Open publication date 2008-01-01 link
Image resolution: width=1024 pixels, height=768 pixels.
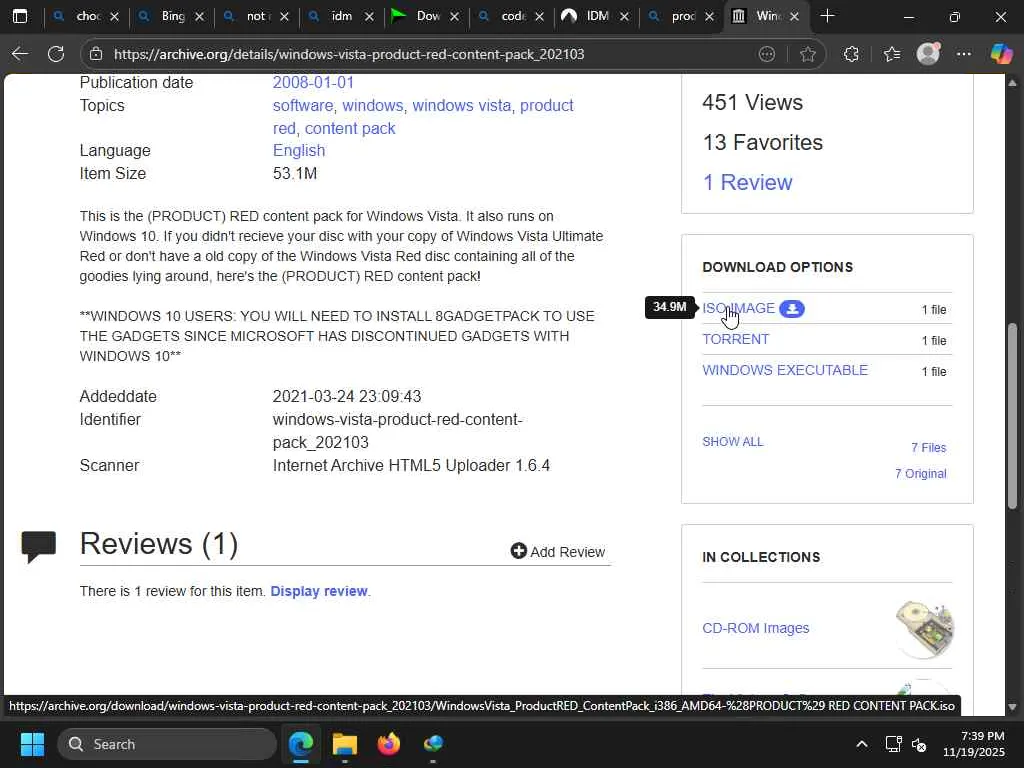click(313, 82)
